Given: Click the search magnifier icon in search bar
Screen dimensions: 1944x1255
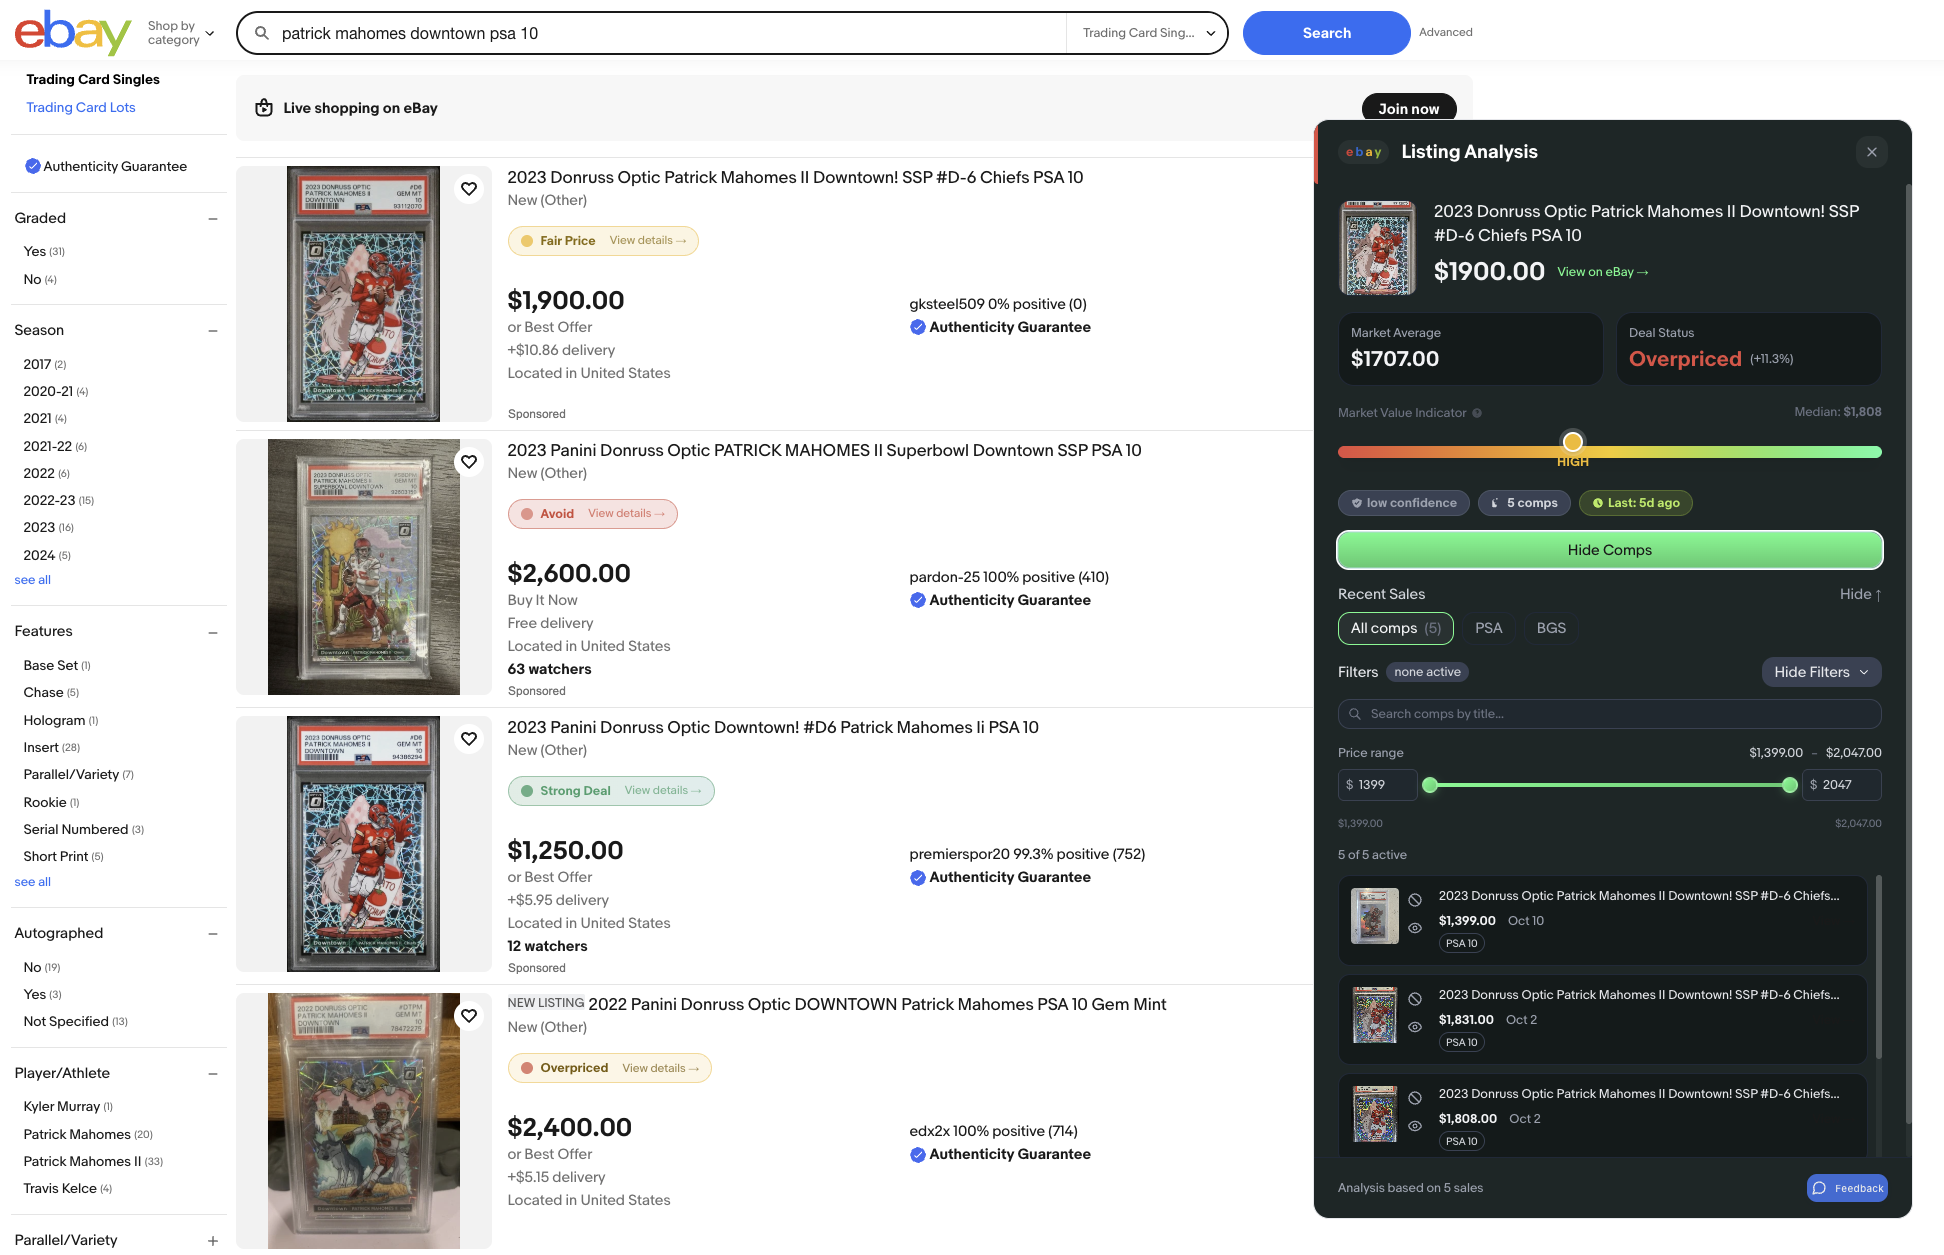Looking at the screenshot, I should coord(262,33).
